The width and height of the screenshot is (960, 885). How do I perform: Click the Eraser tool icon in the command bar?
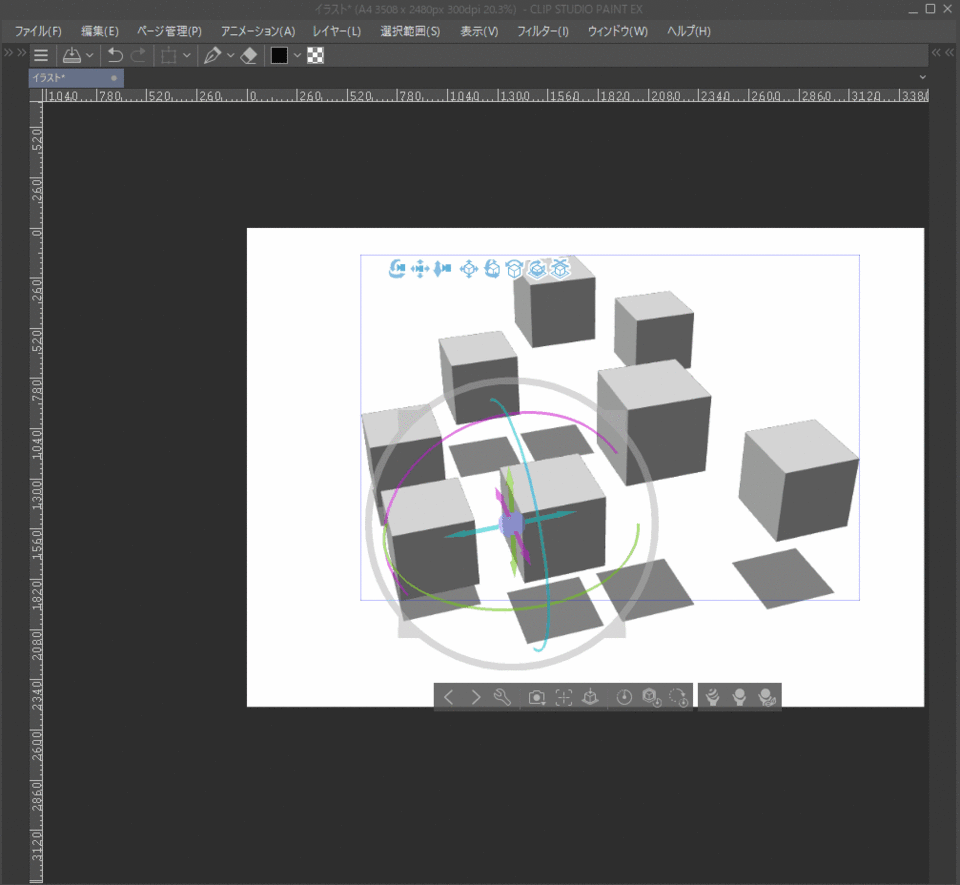coord(250,56)
